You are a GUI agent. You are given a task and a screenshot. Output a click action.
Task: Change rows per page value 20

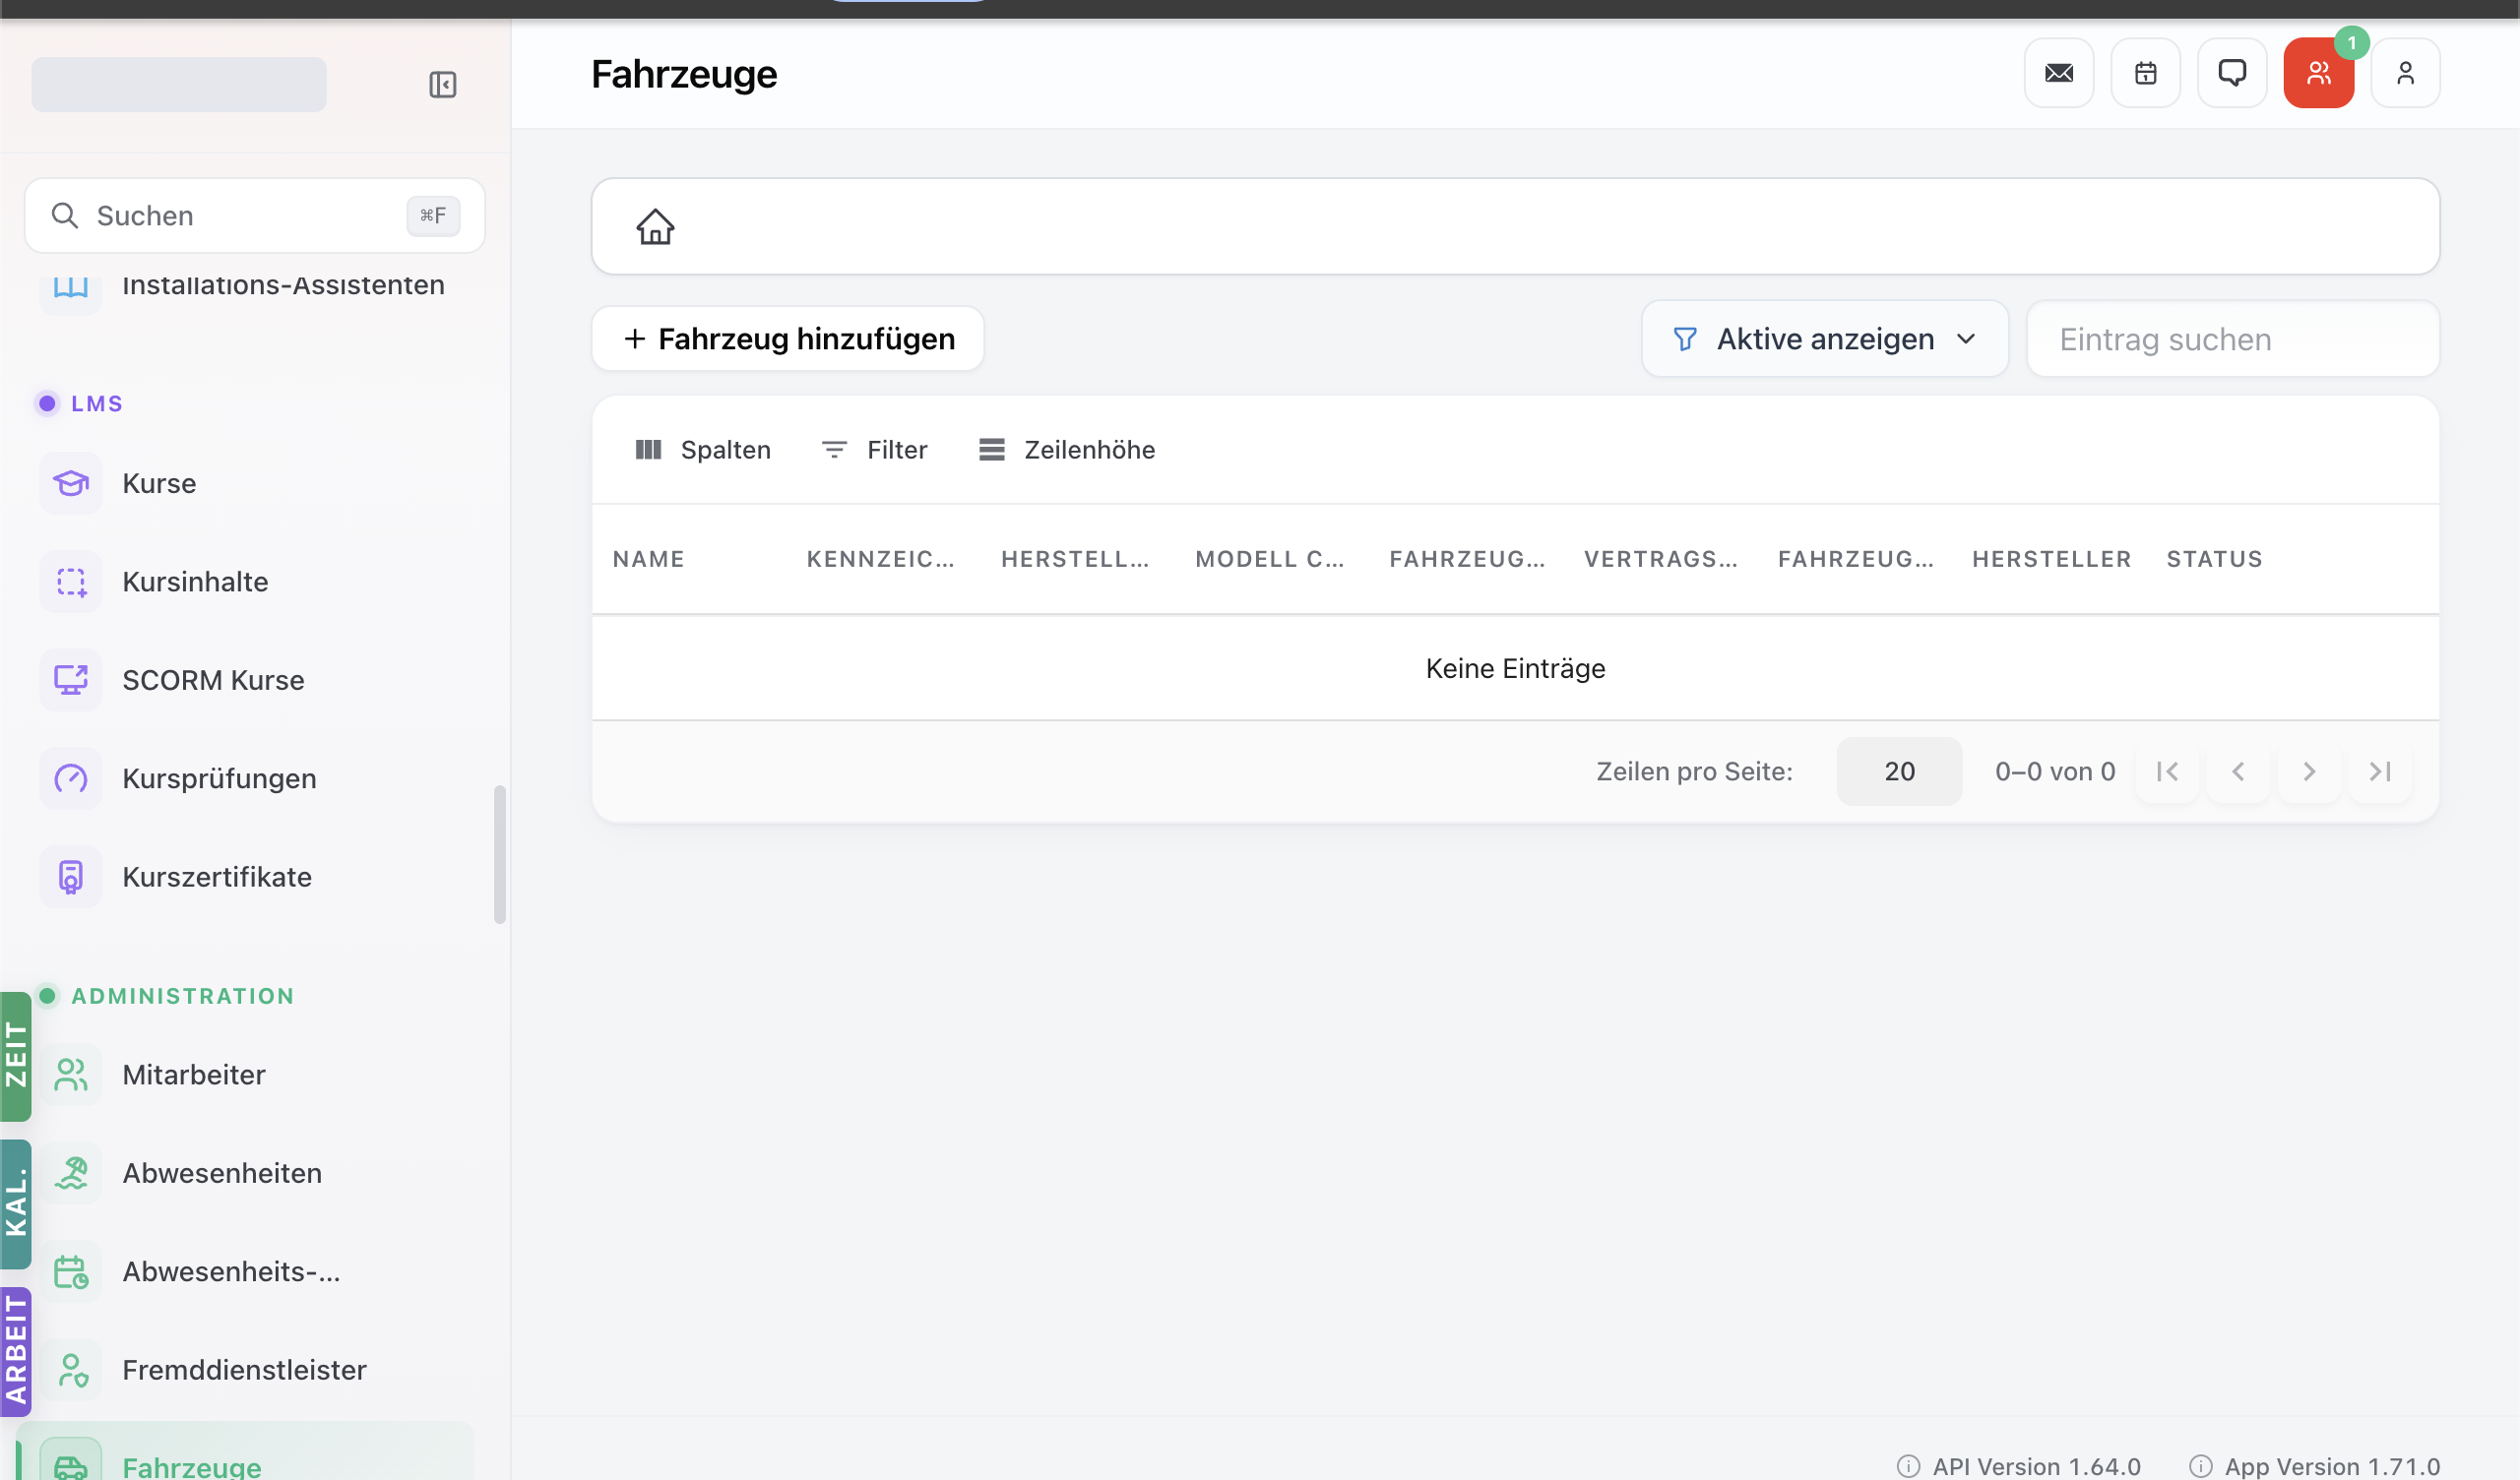click(x=1899, y=771)
